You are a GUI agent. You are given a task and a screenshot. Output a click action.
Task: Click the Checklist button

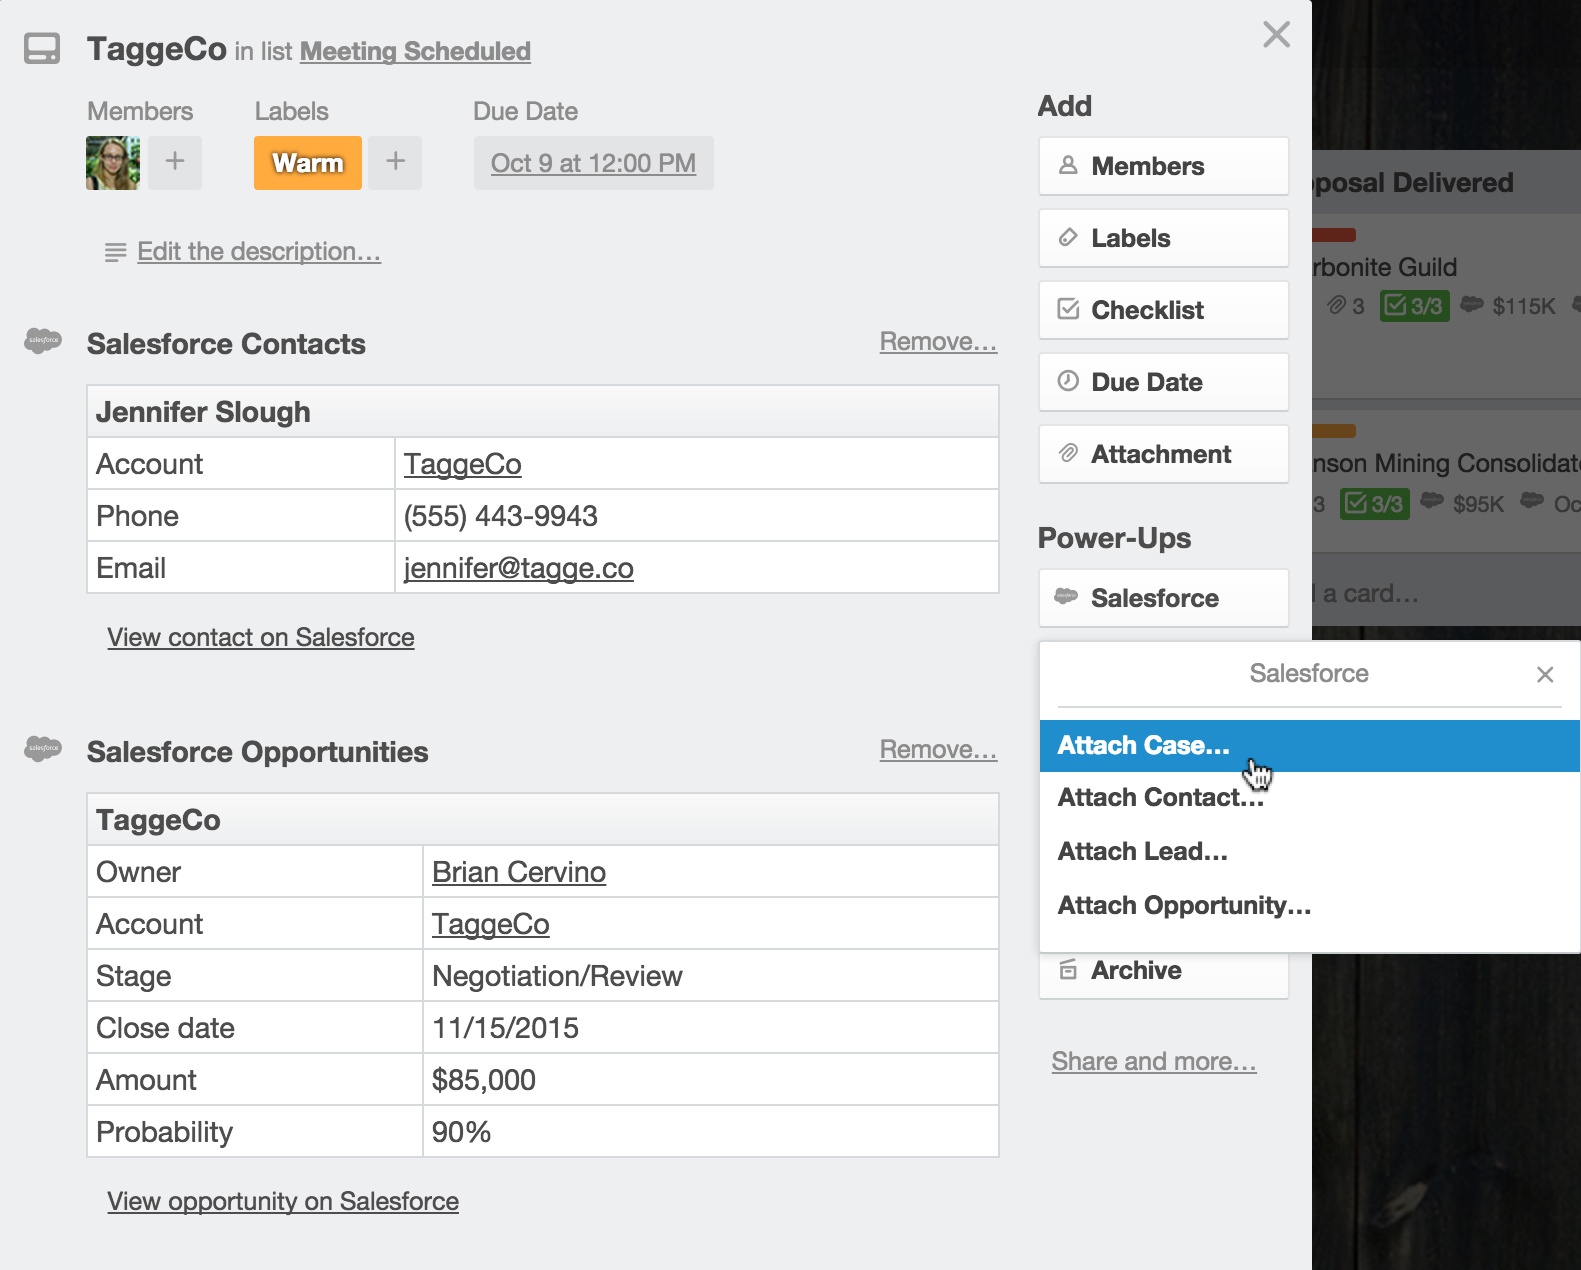1163,310
